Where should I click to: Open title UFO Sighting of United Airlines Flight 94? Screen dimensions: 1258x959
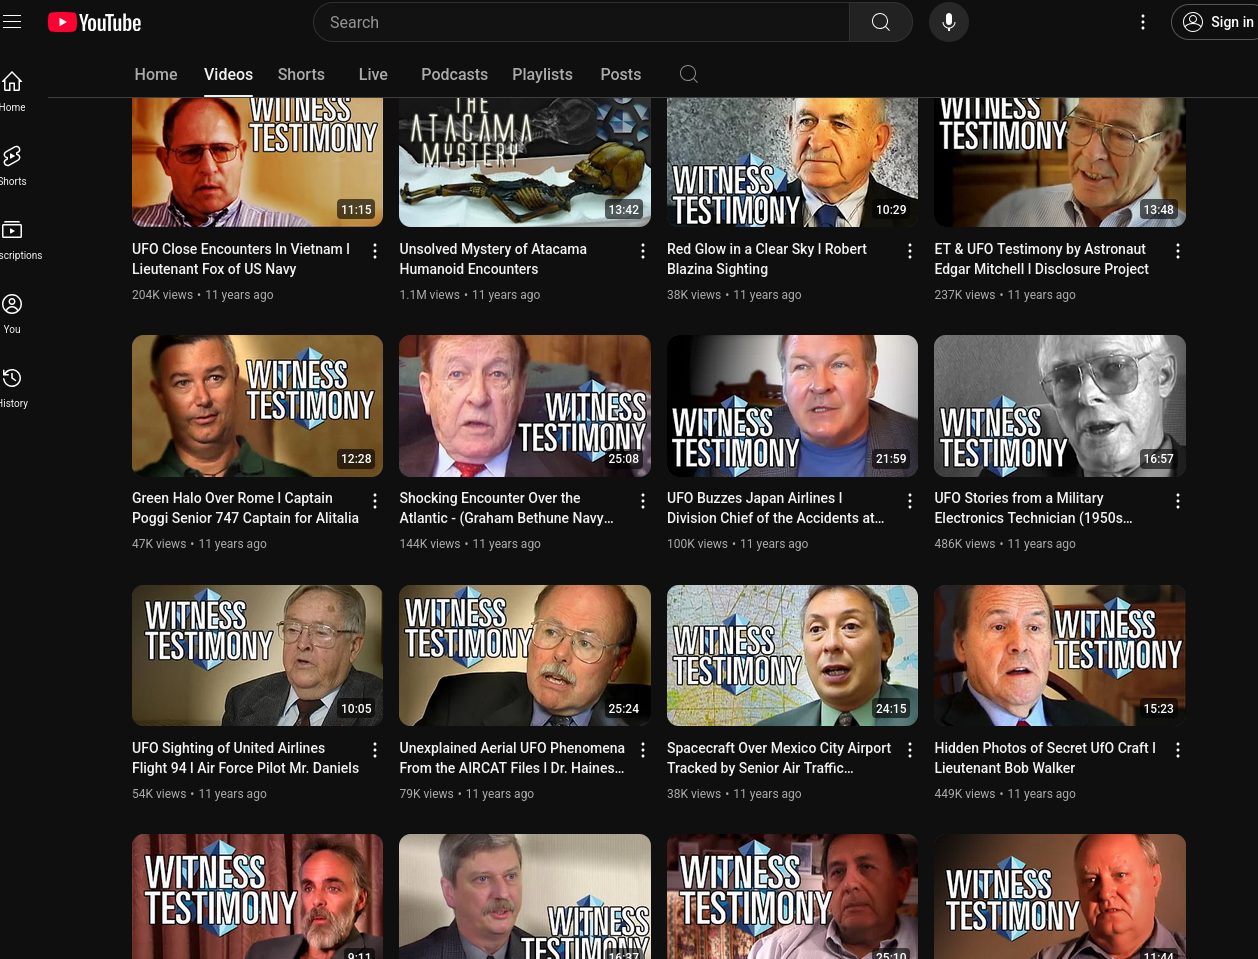point(245,758)
